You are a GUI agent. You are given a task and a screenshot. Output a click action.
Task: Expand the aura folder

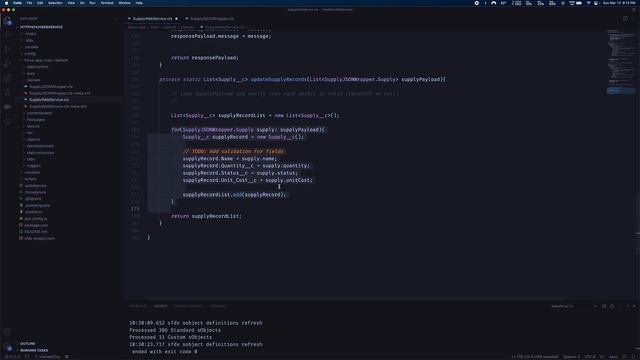(x=31, y=73)
